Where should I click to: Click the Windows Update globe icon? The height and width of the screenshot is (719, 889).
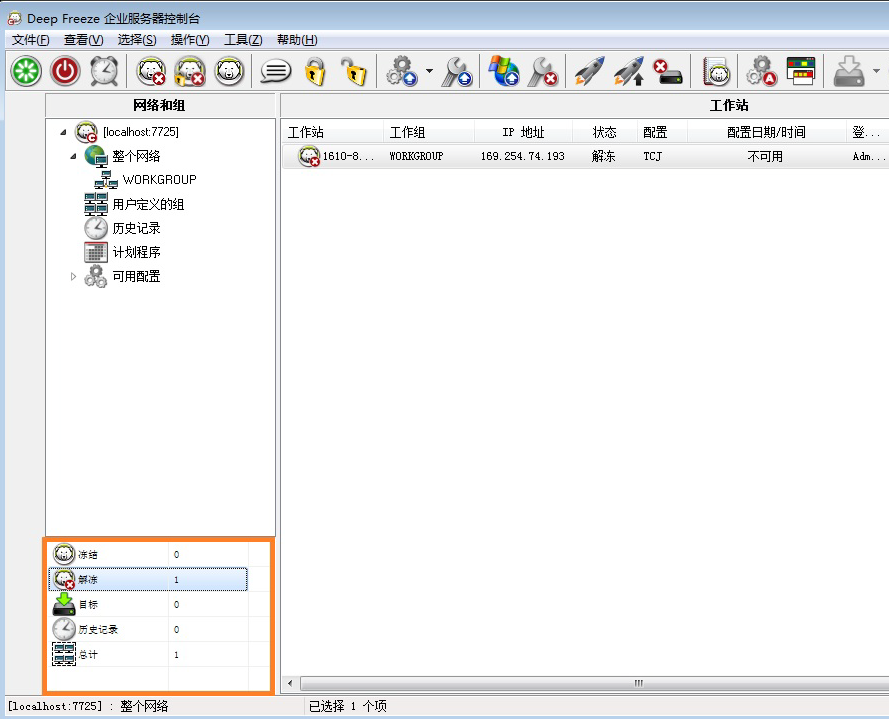point(504,71)
